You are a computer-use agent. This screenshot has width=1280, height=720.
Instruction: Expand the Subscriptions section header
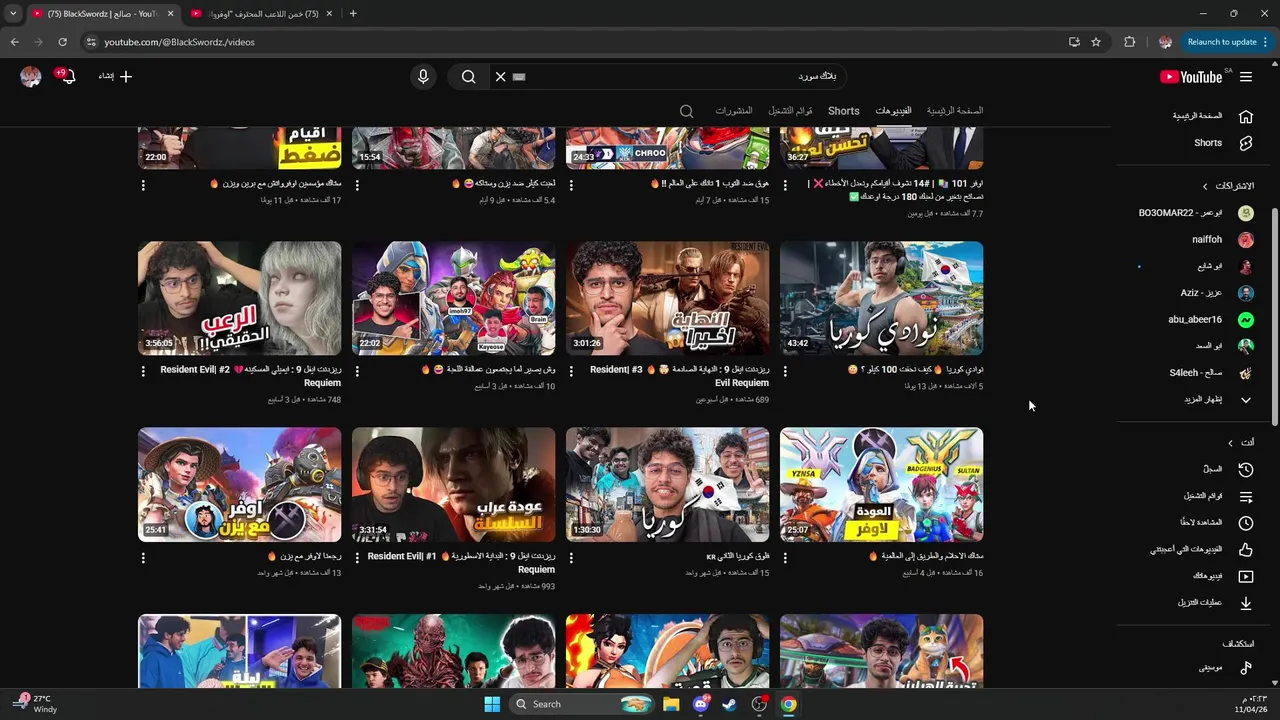click(x=1227, y=186)
